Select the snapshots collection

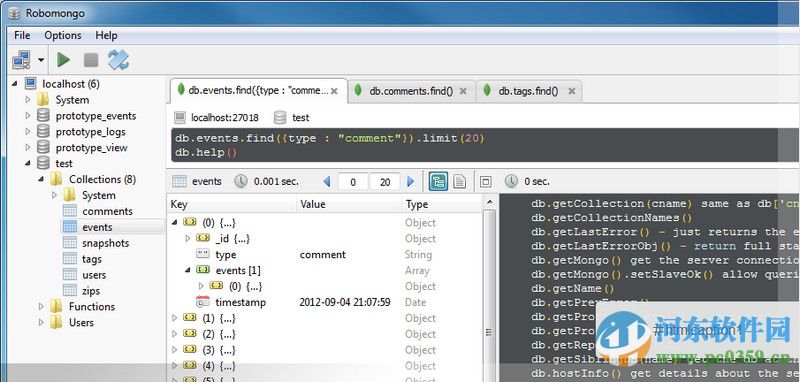pyautogui.click(x=106, y=243)
